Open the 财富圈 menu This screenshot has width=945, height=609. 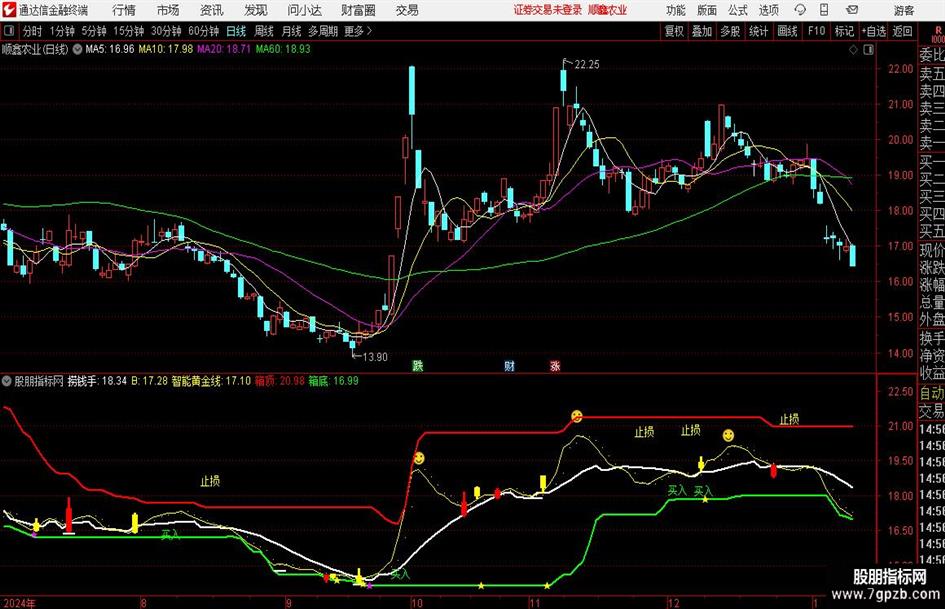pos(358,10)
